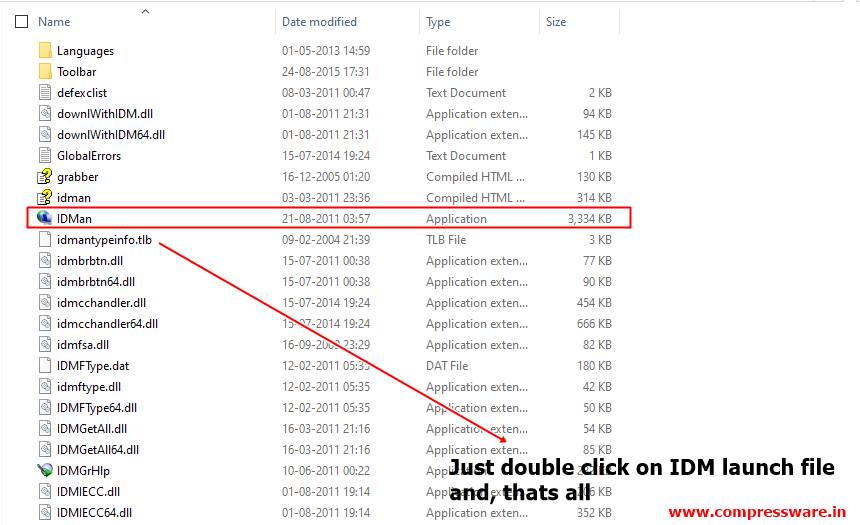Click the idmftype.dll file icon
The width and height of the screenshot is (860, 525).
coord(45,387)
